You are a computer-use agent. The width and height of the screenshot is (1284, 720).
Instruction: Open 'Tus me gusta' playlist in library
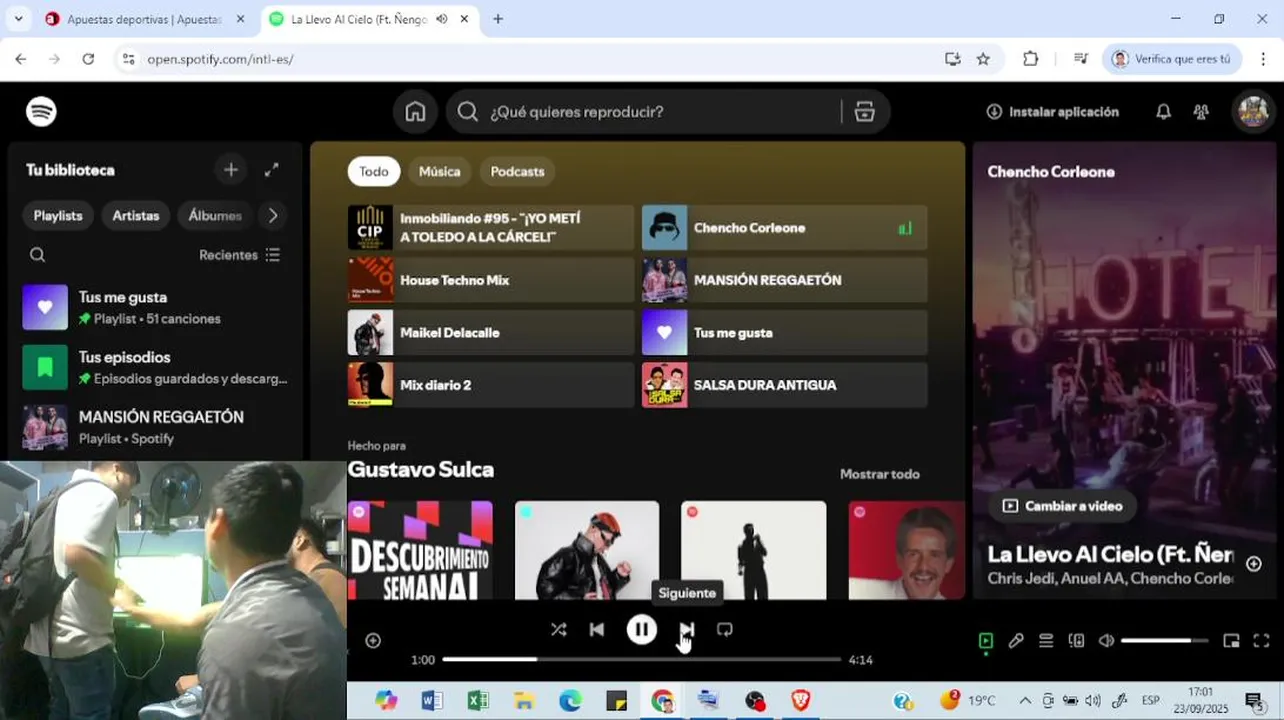coord(157,307)
